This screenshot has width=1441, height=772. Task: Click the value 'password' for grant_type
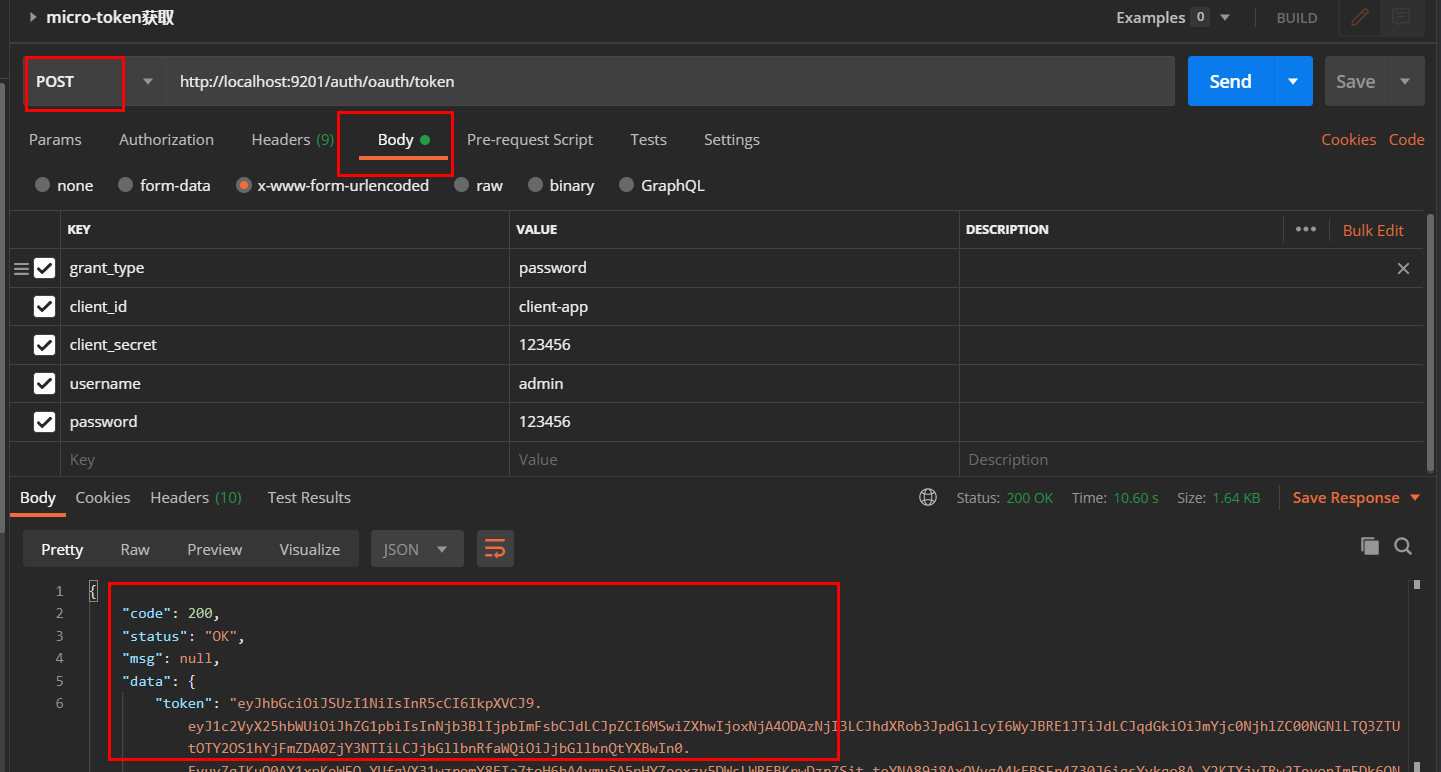553,268
